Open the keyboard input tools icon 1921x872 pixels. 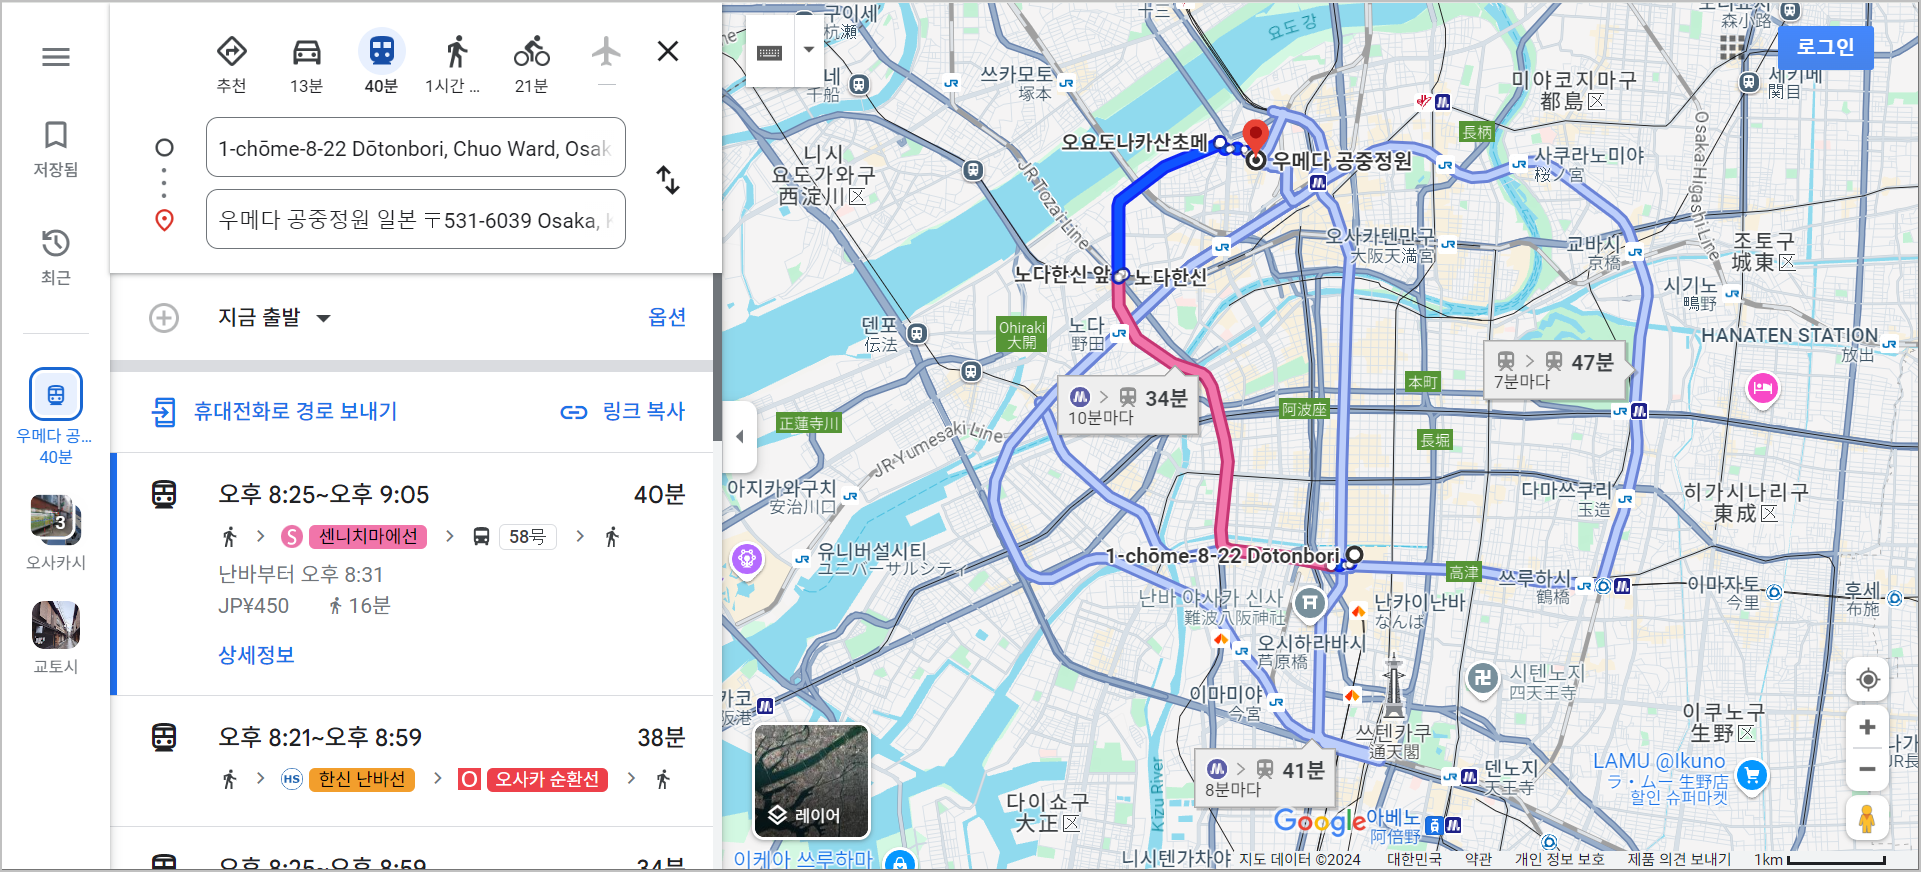[x=770, y=53]
